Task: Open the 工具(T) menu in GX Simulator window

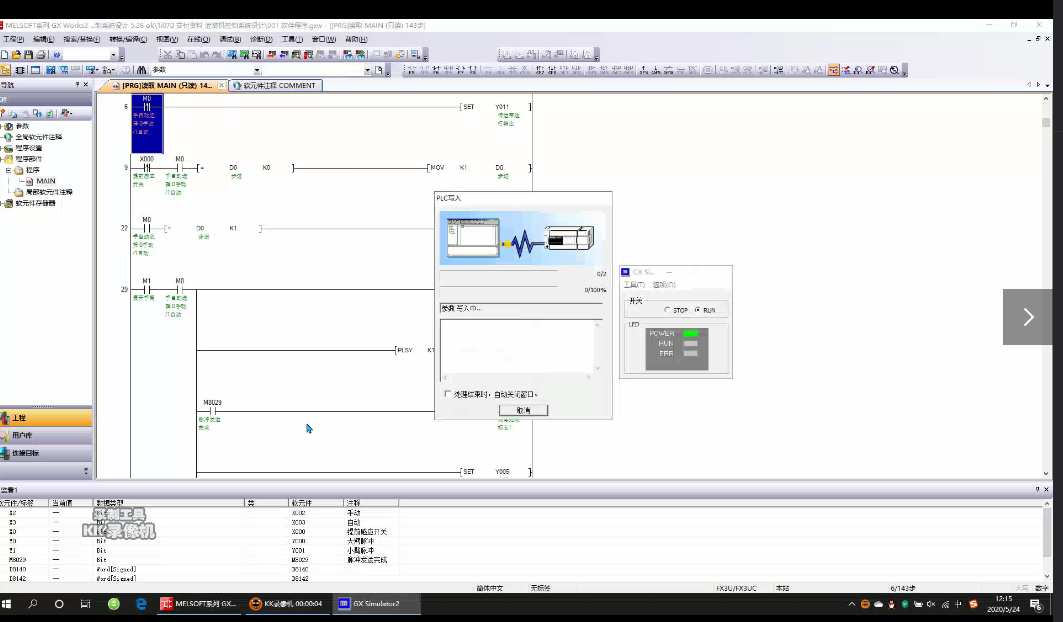Action: (635, 285)
